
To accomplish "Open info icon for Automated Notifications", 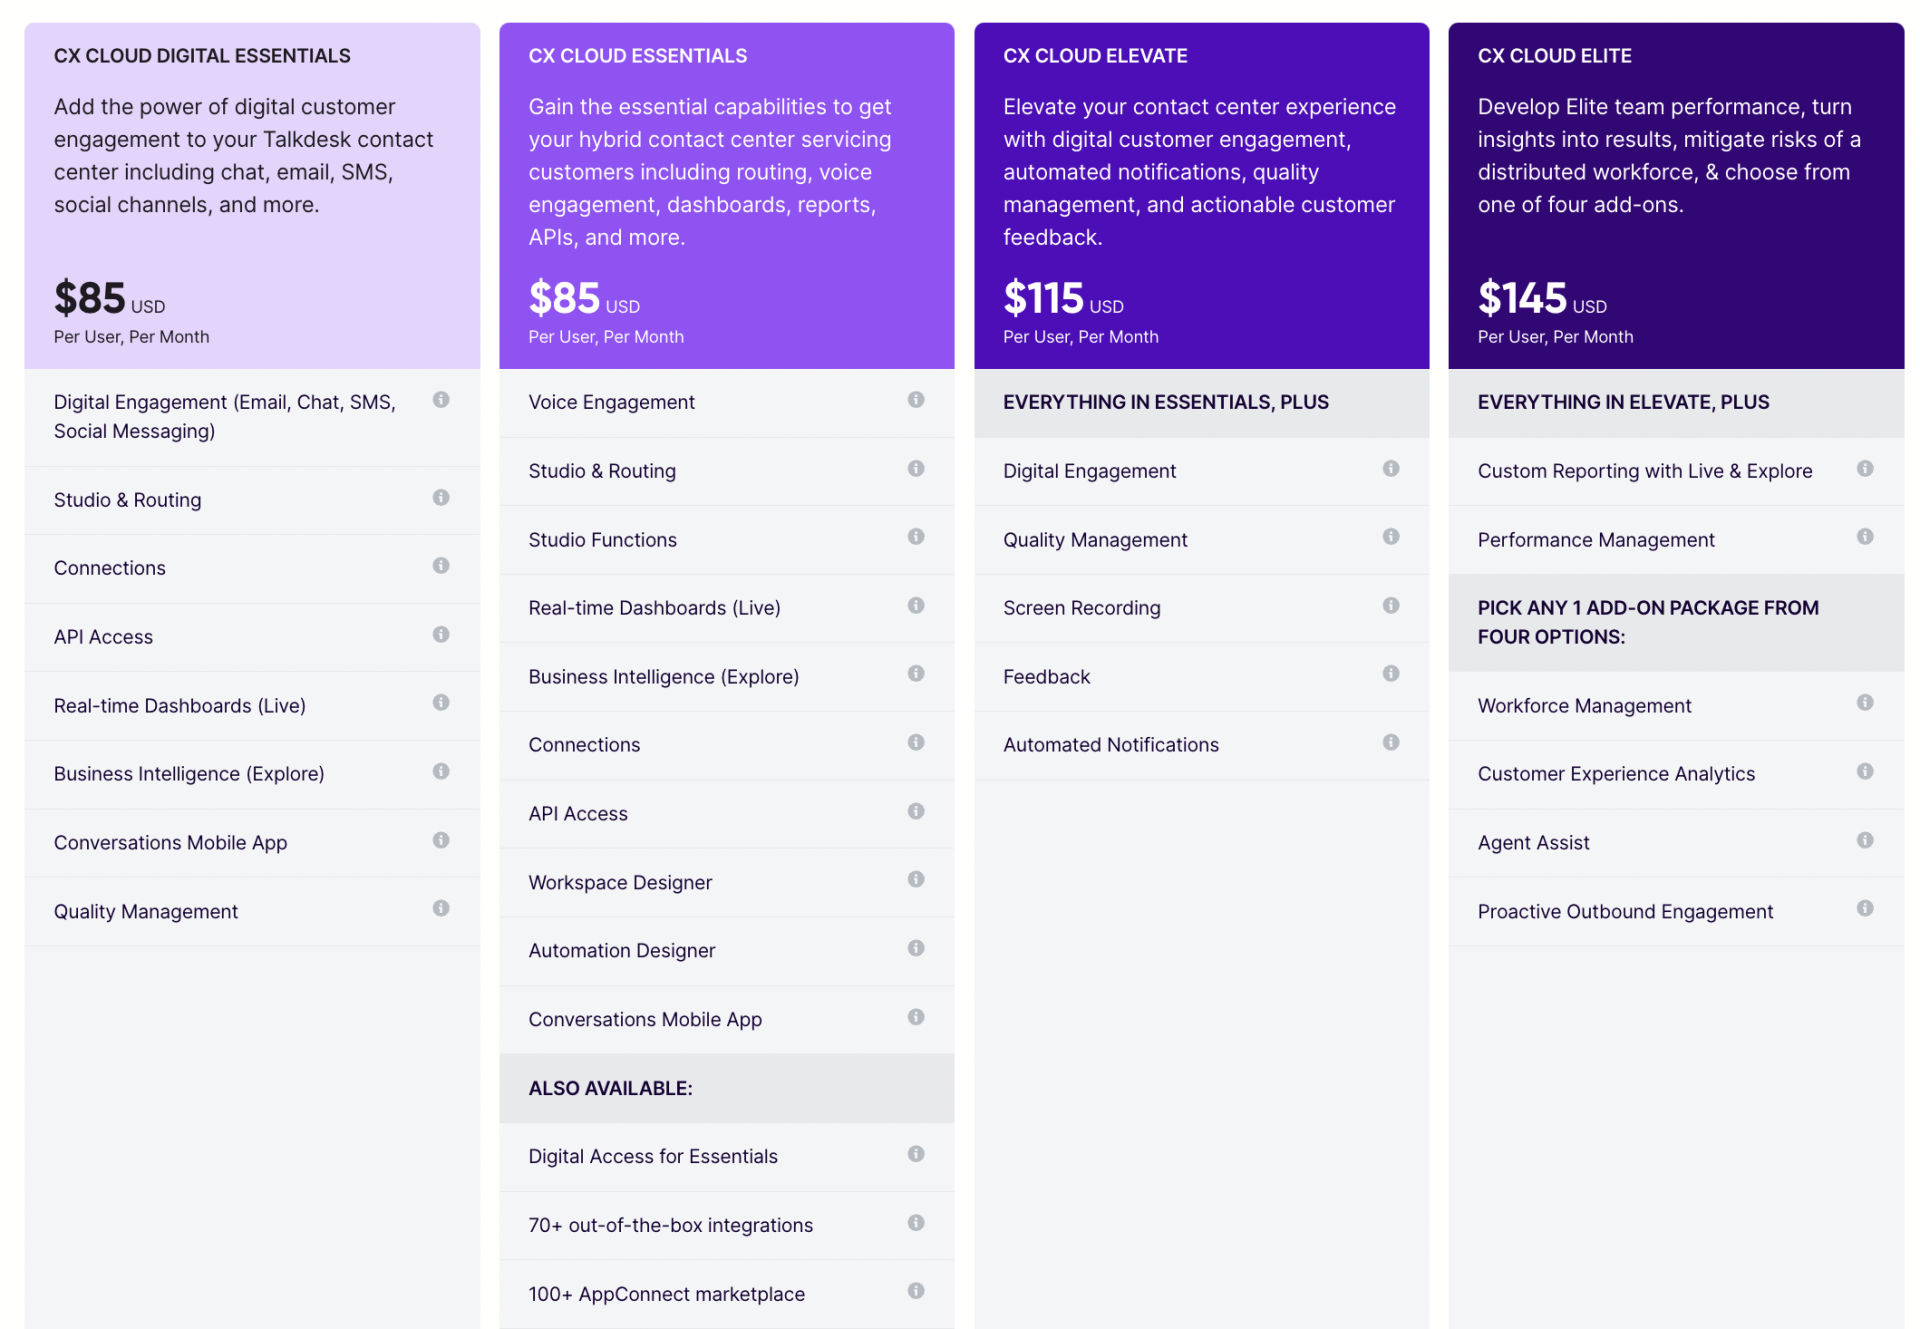I will 1390,742.
